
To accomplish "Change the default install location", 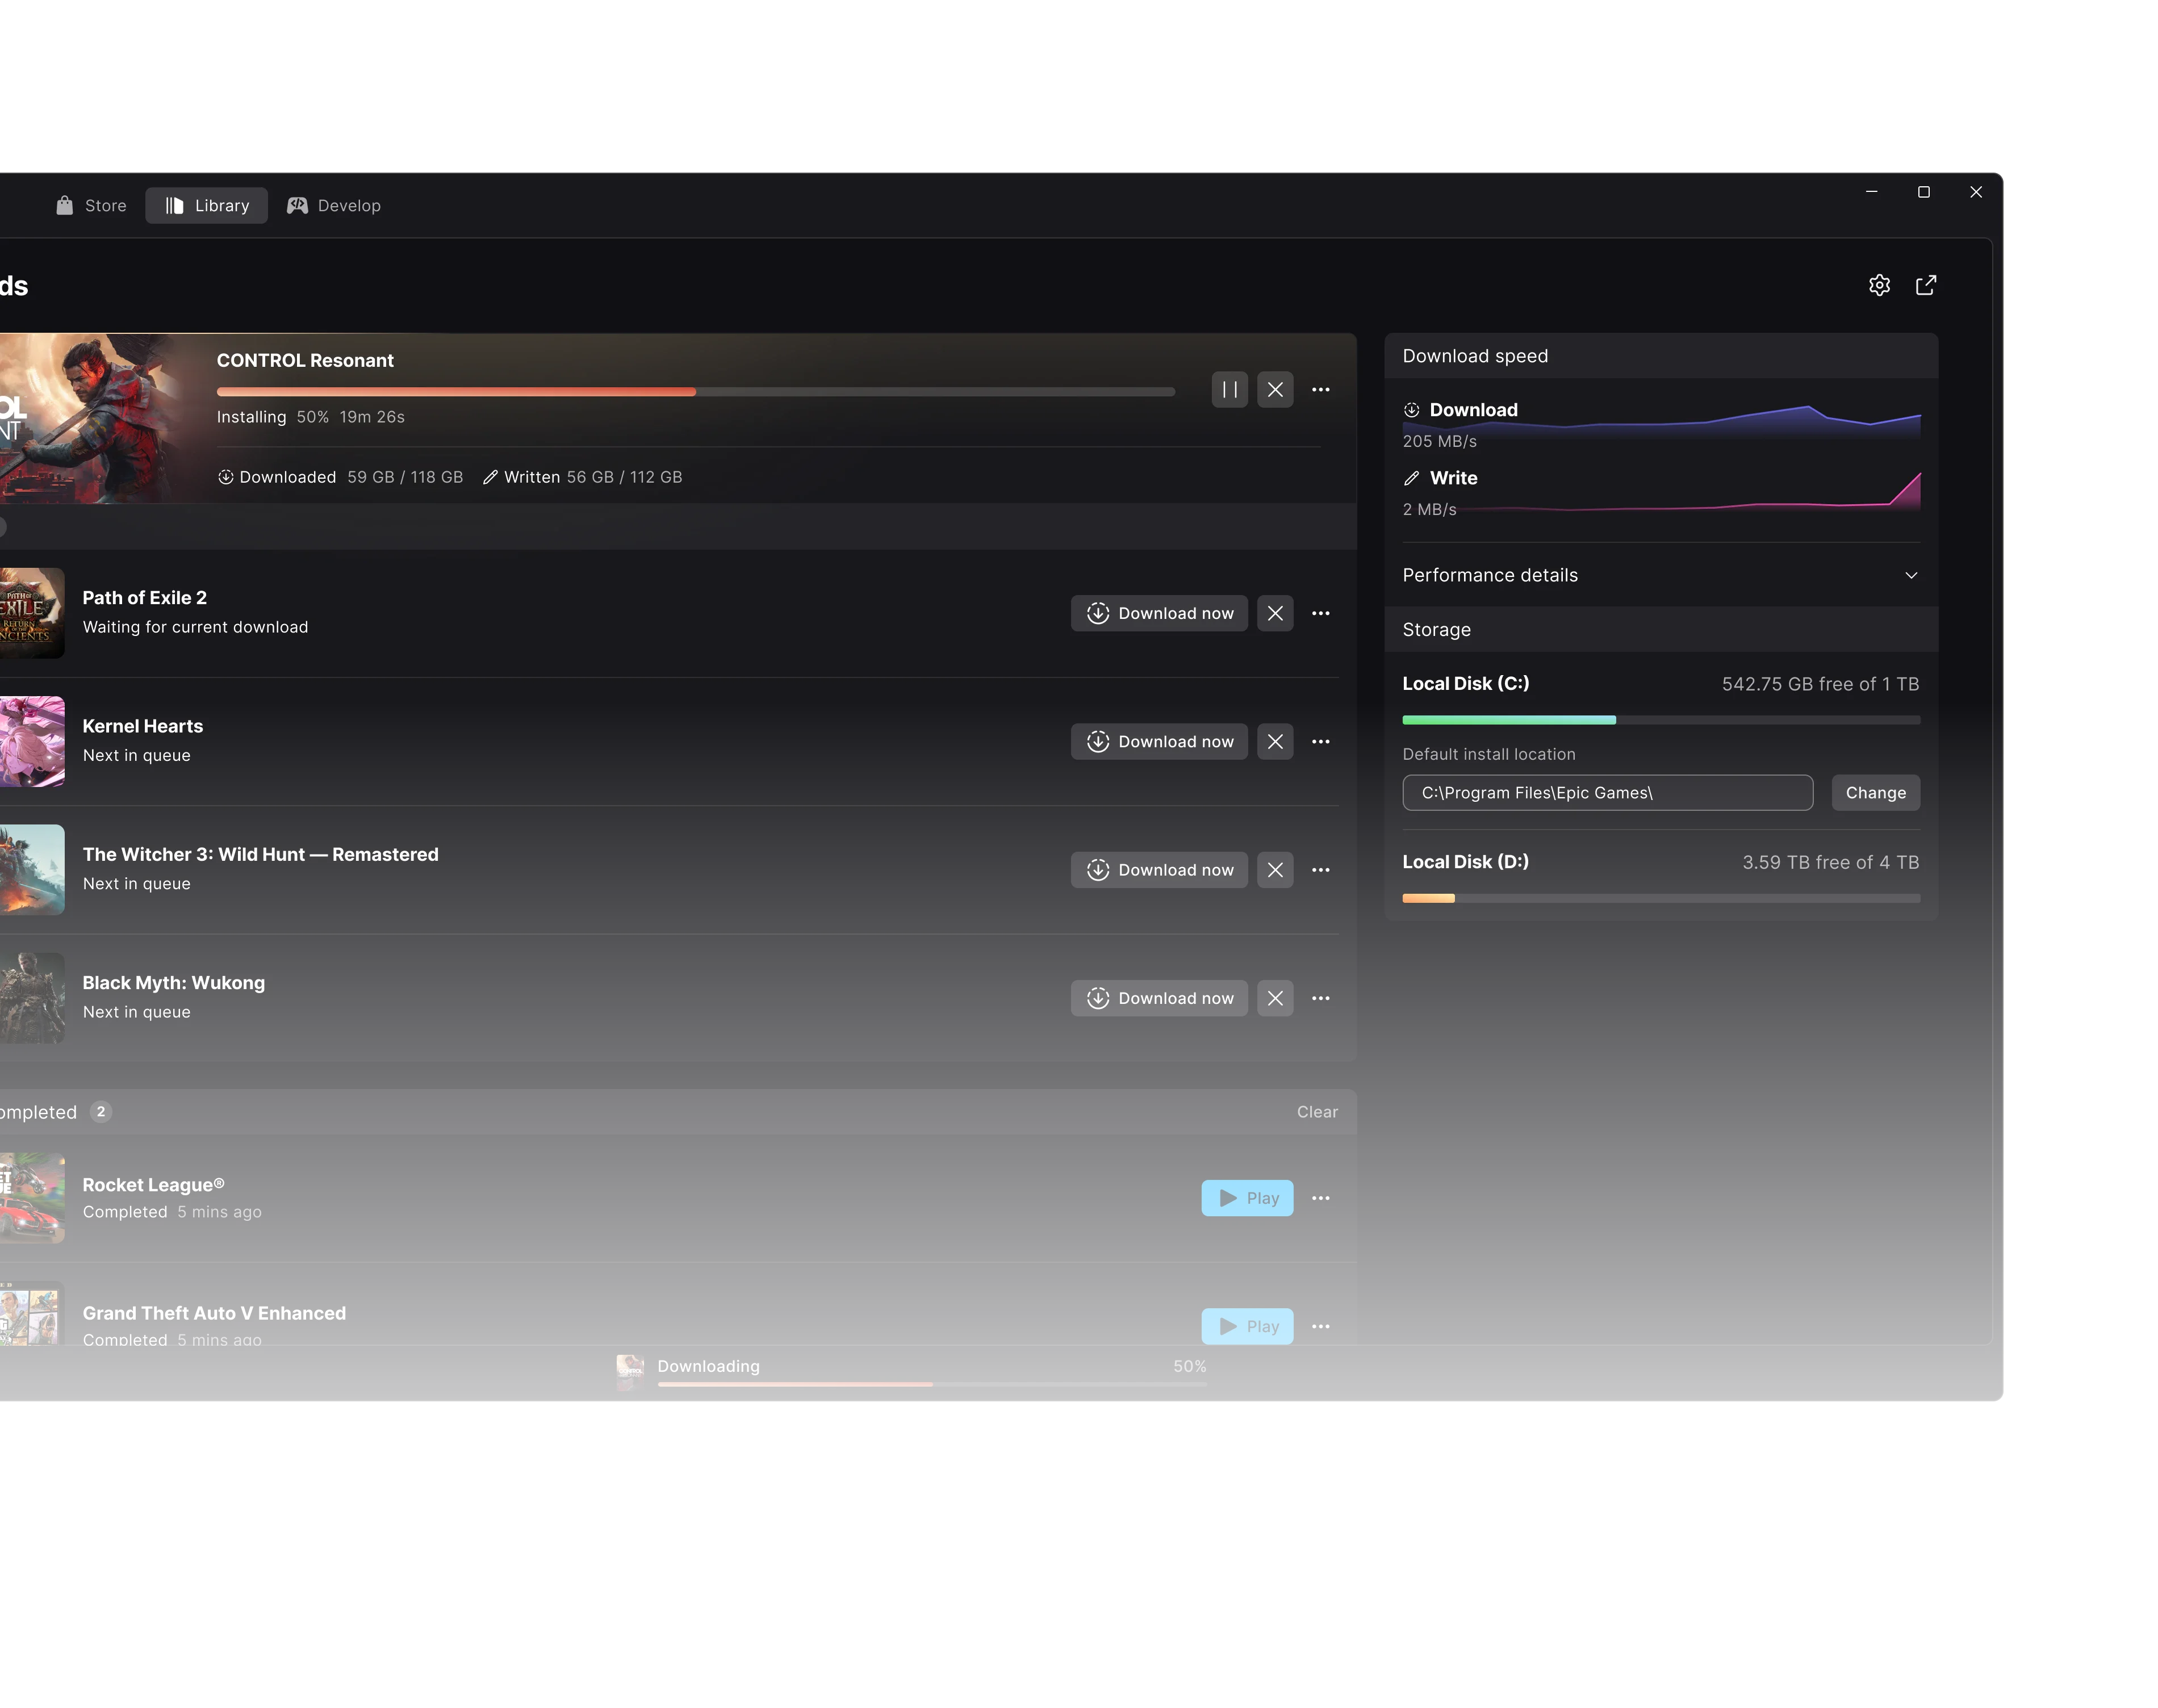I will click(1875, 793).
